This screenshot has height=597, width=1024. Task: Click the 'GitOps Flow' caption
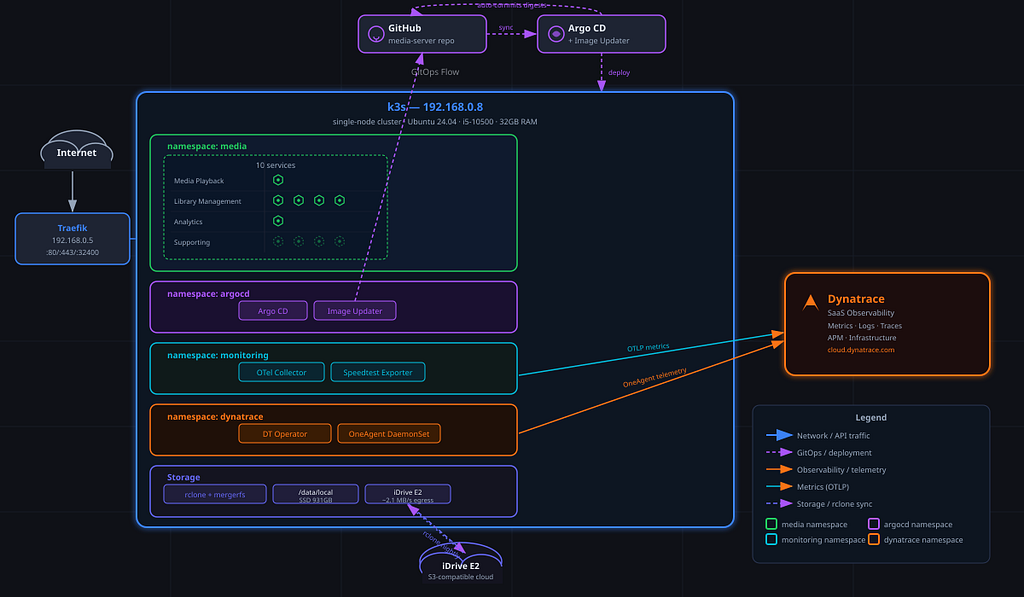[x=435, y=72]
